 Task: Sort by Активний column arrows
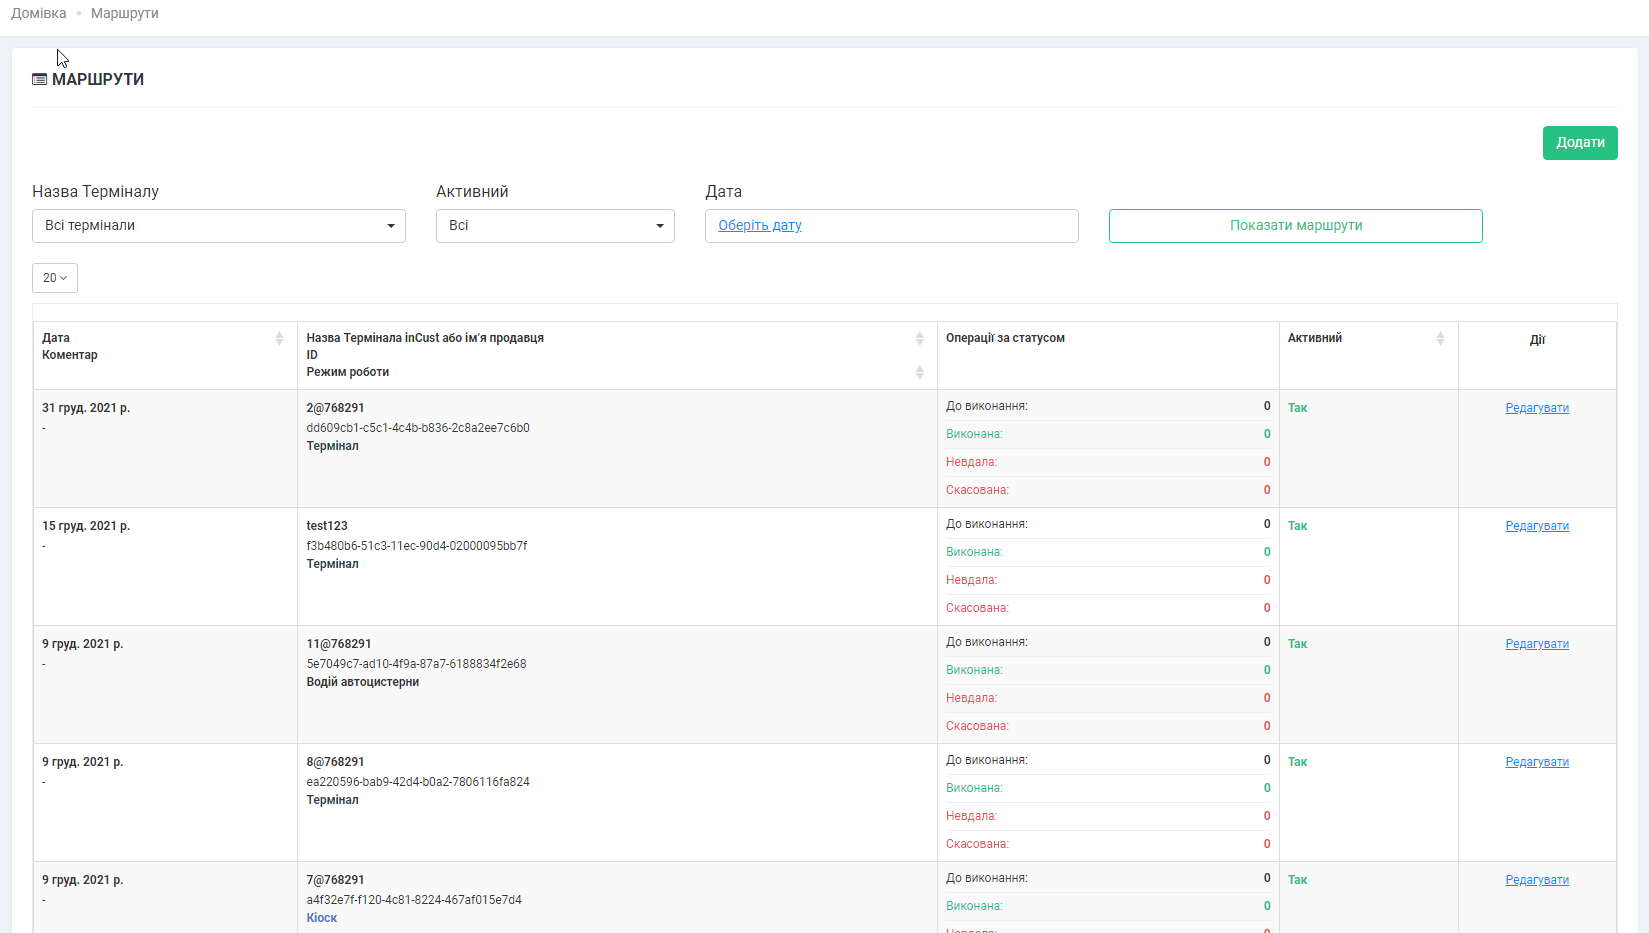[x=1440, y=339]
